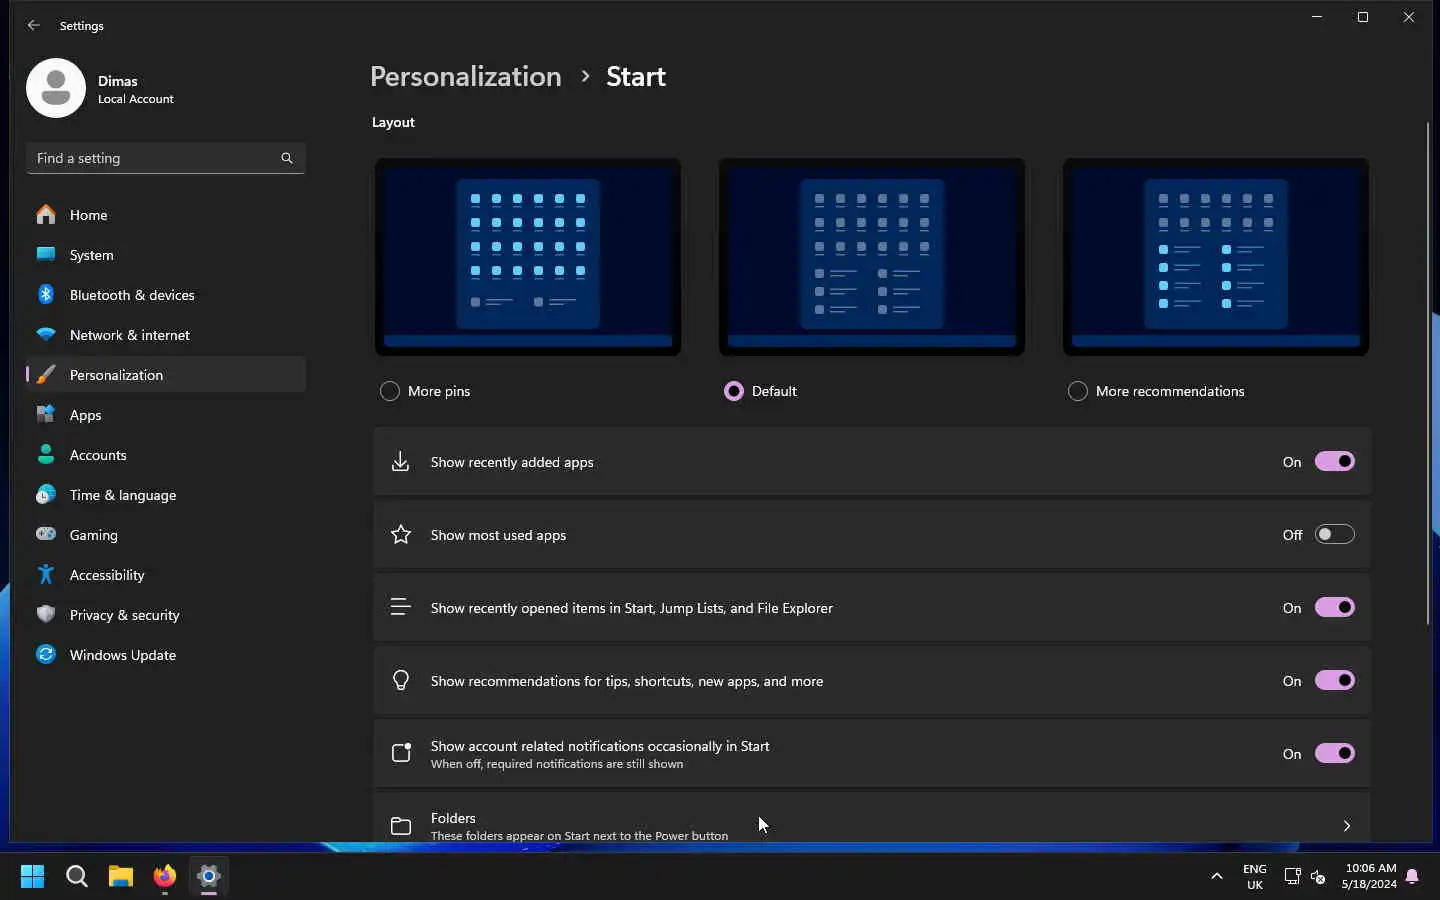This screenshot has height=900, width=1440.
Task: Disable recommendations for tips and shortcuts toggle
Action: [x=1334, y=680]
